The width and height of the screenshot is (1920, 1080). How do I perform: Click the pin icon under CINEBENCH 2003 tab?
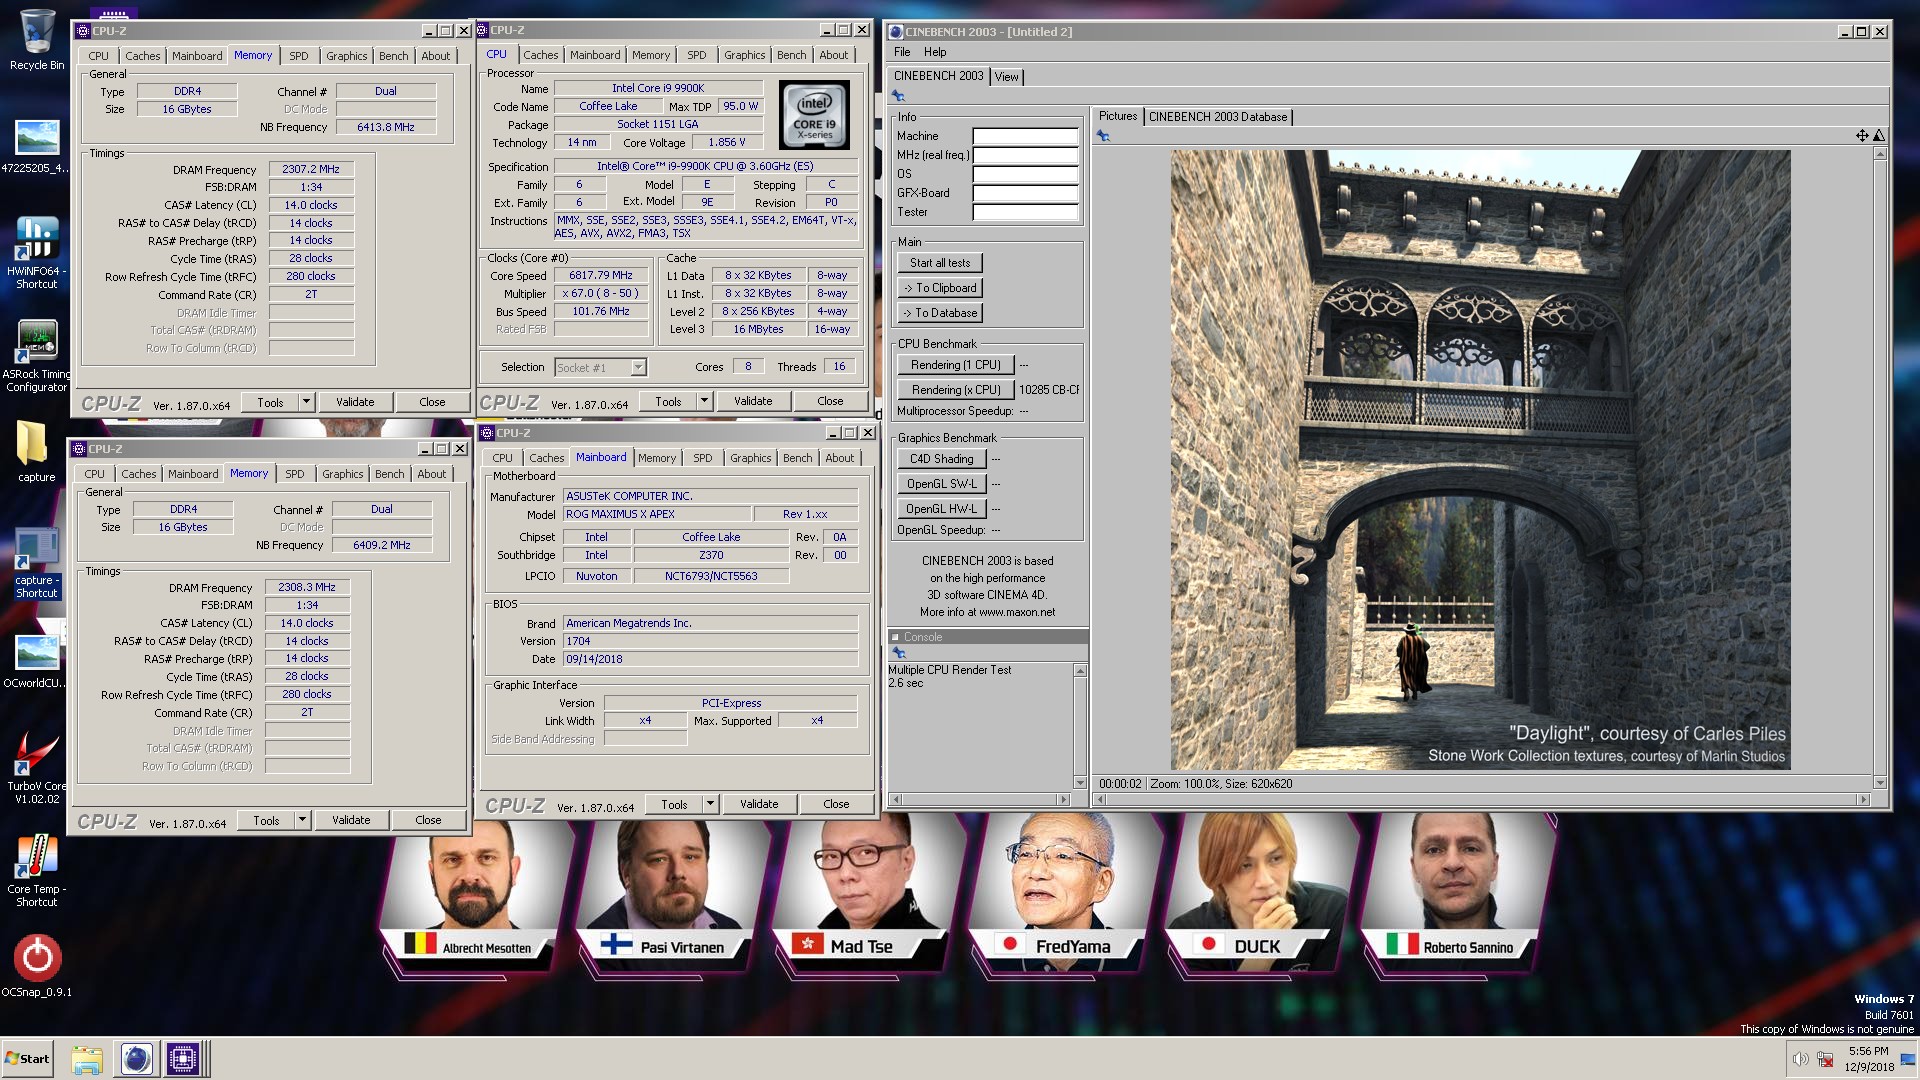click(899, 96)
